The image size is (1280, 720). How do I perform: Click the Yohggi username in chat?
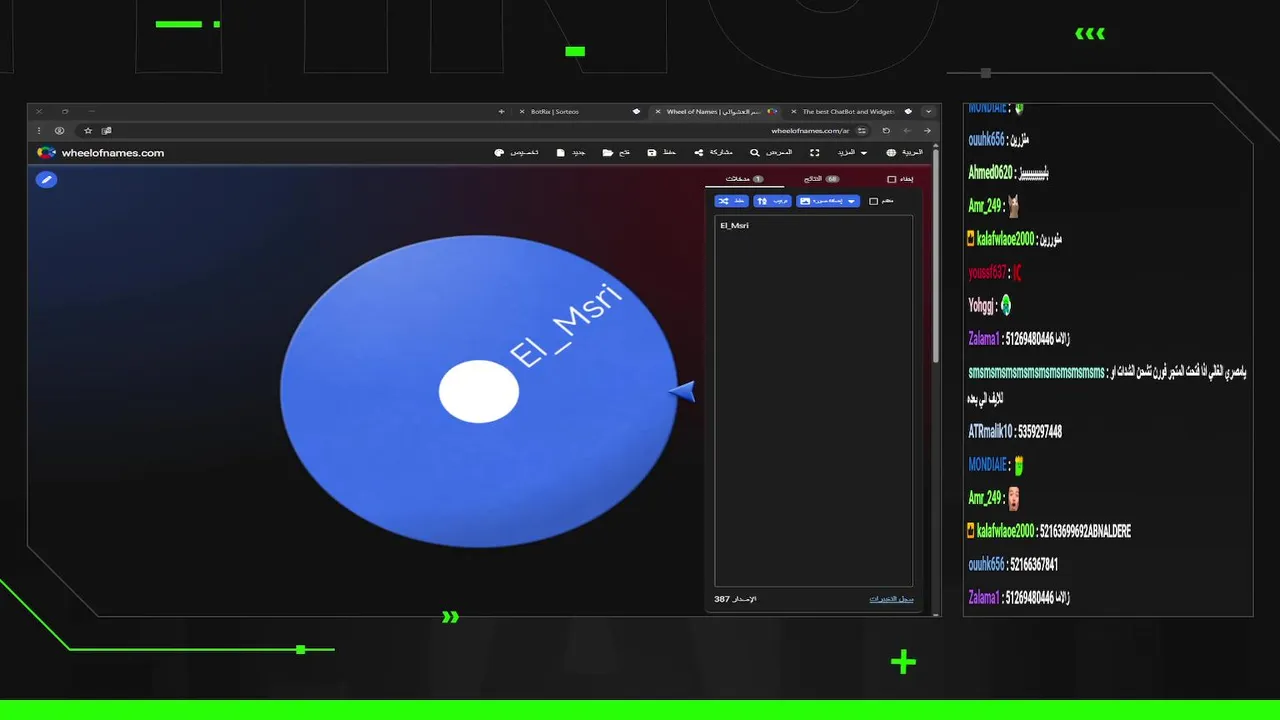coord(982,306)
